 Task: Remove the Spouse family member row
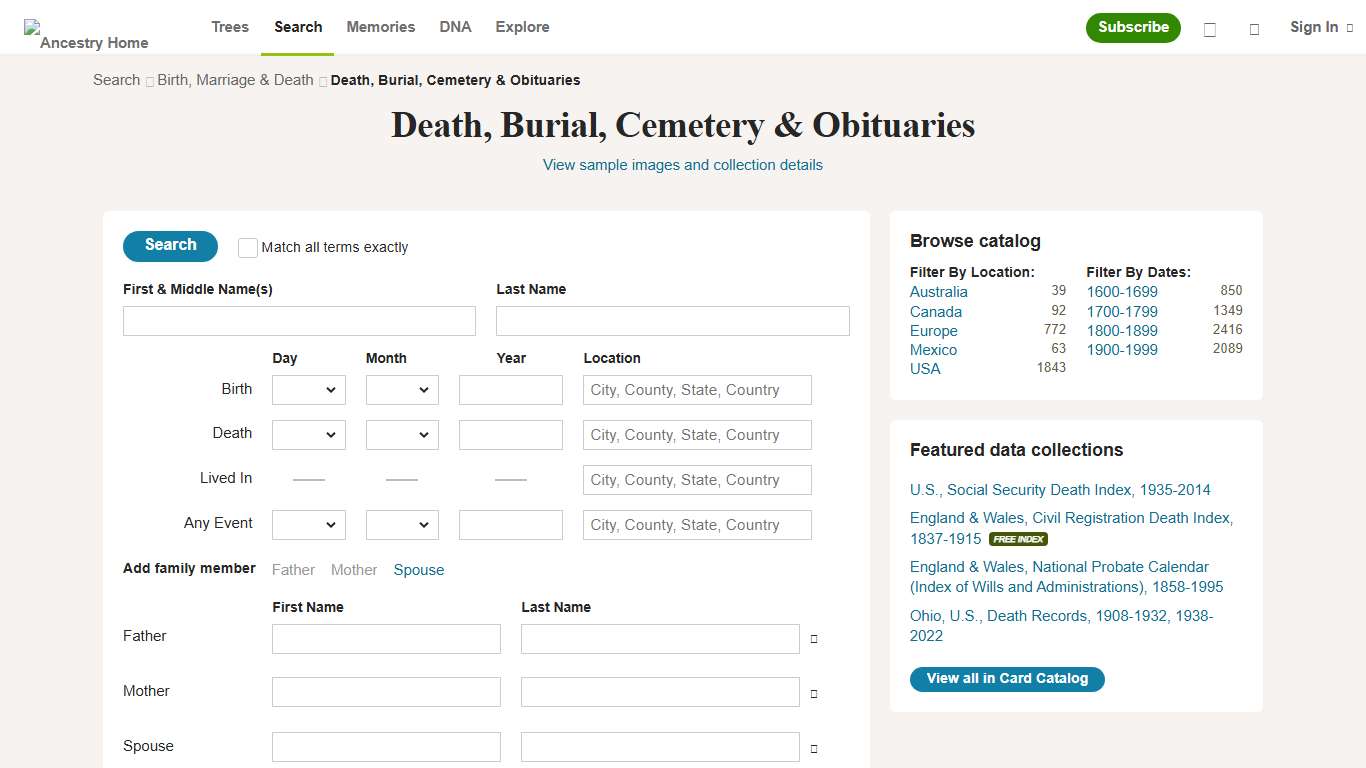coord(813,747)
